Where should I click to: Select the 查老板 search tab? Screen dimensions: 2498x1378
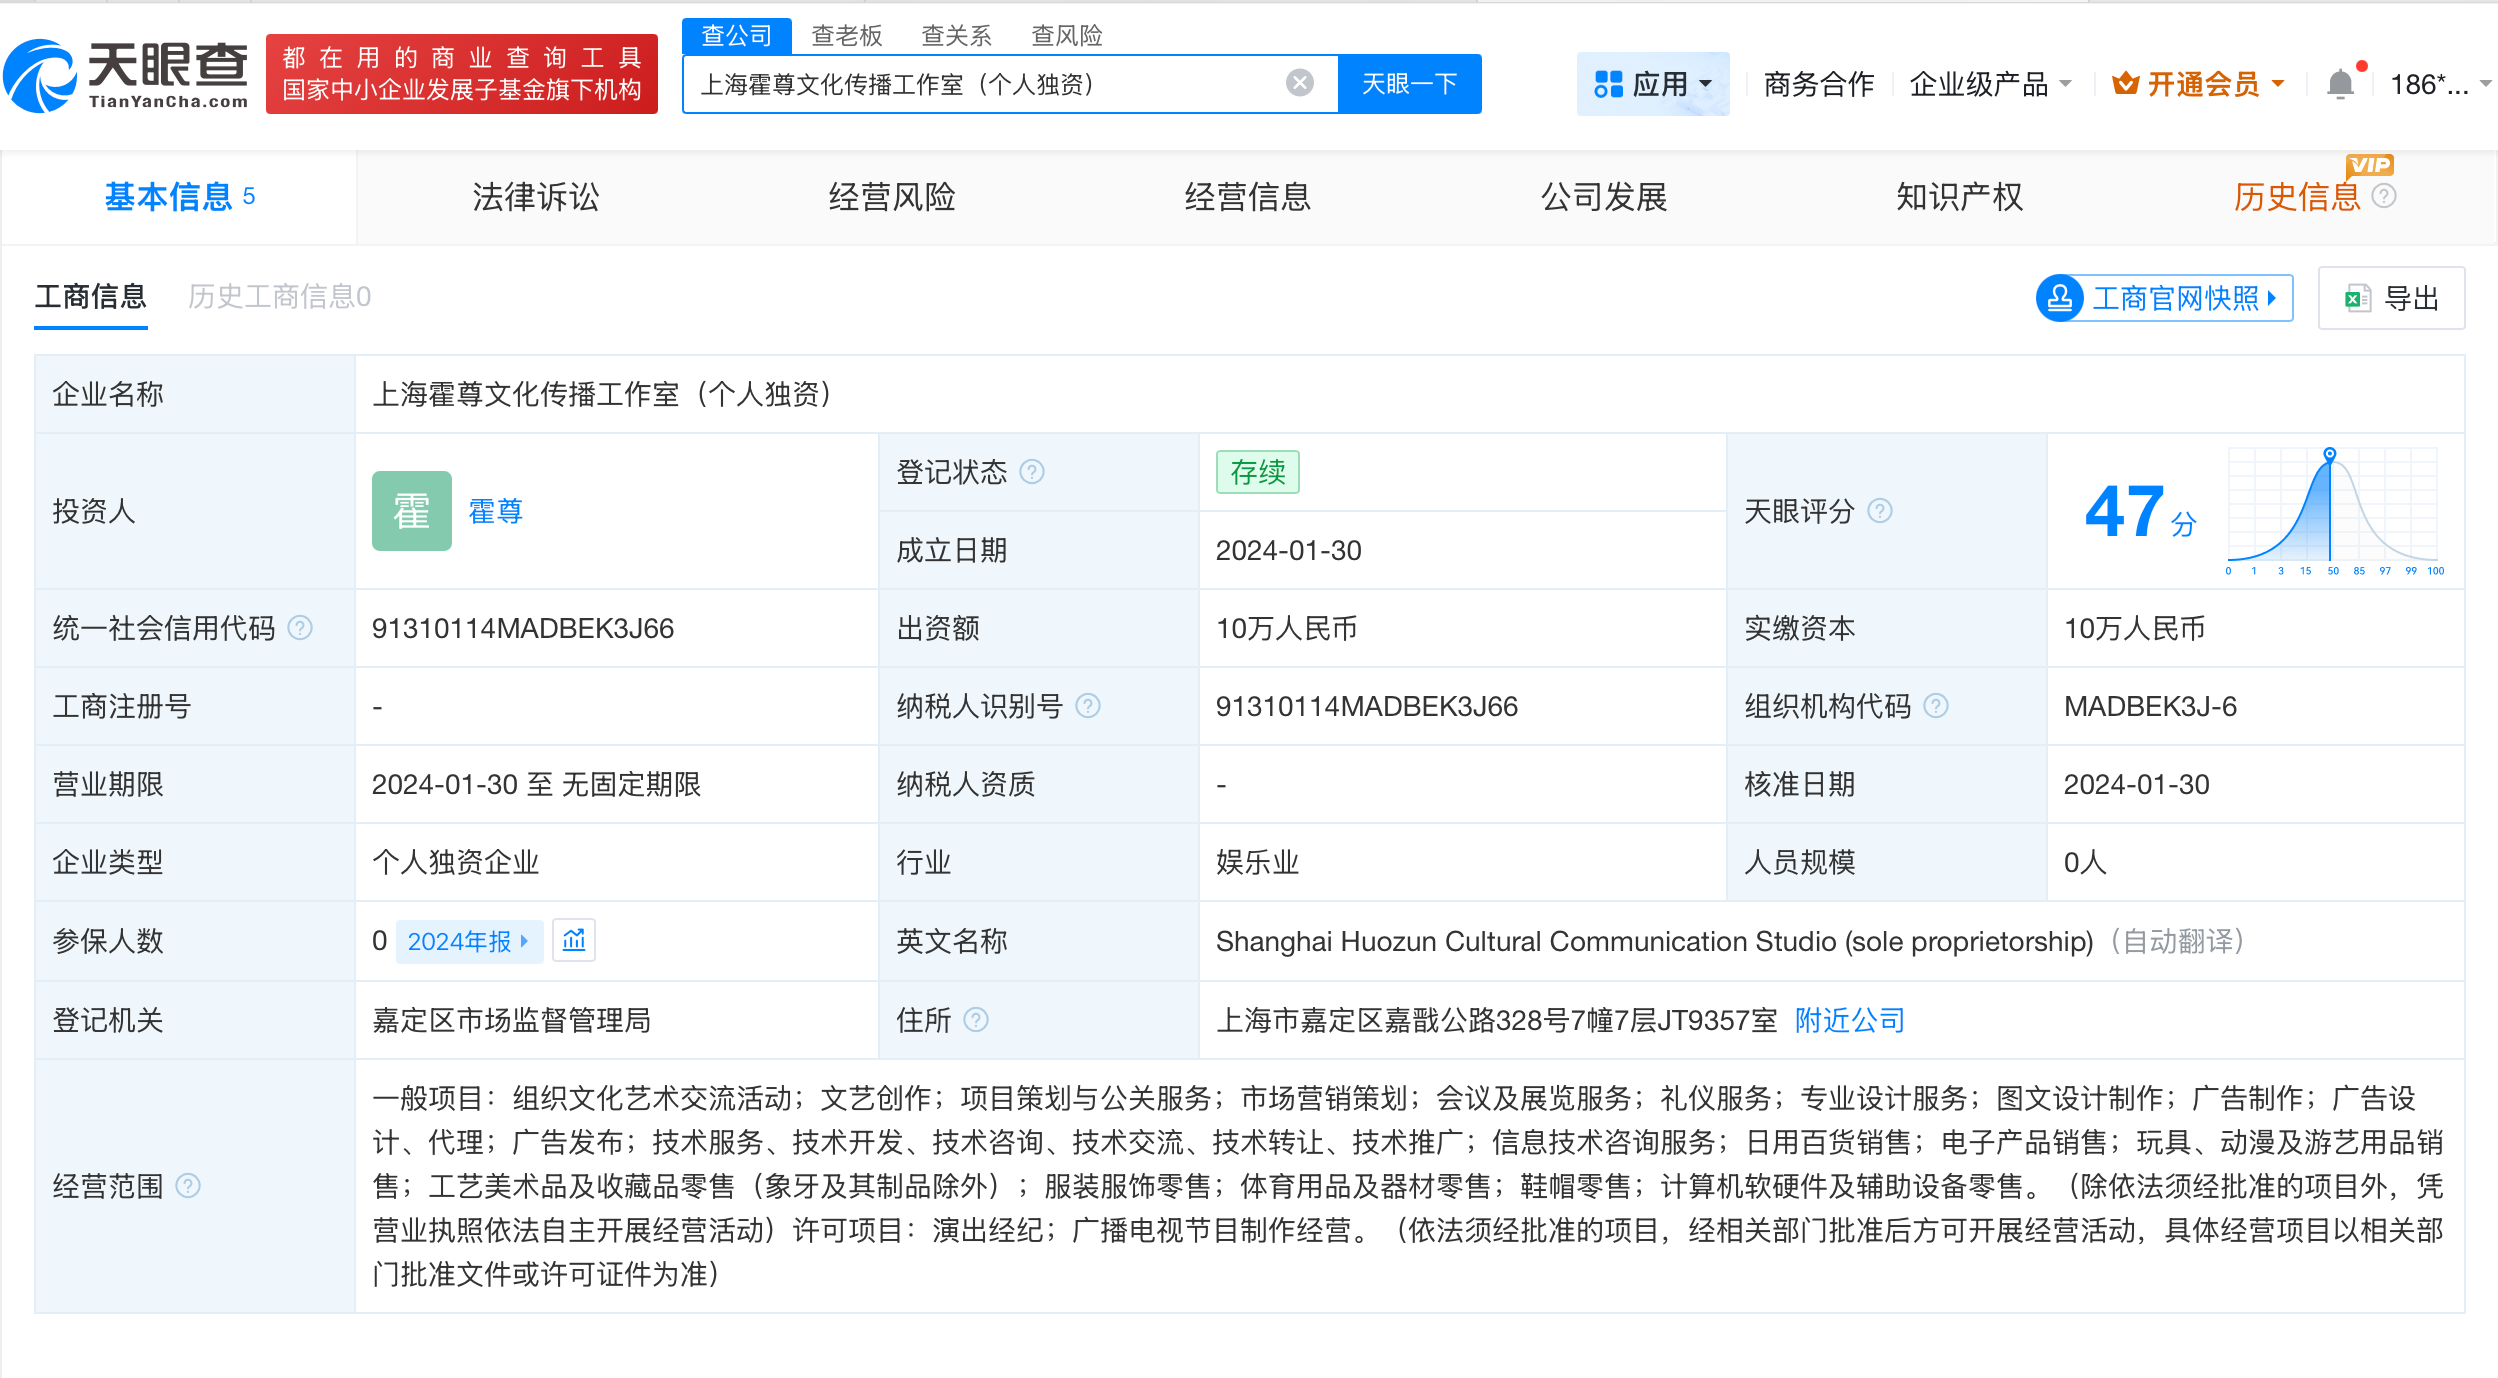pos(846,36)
